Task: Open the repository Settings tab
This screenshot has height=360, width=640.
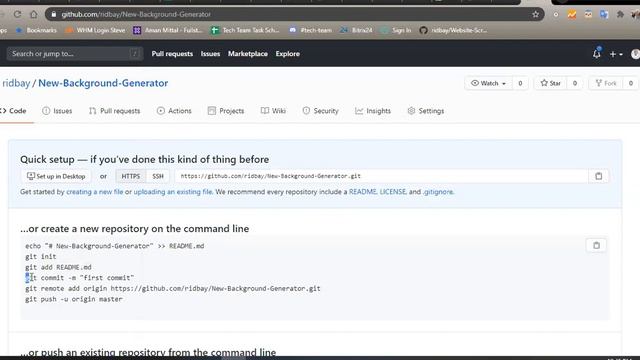Action: pyautogui.click(x=426, y=111)
